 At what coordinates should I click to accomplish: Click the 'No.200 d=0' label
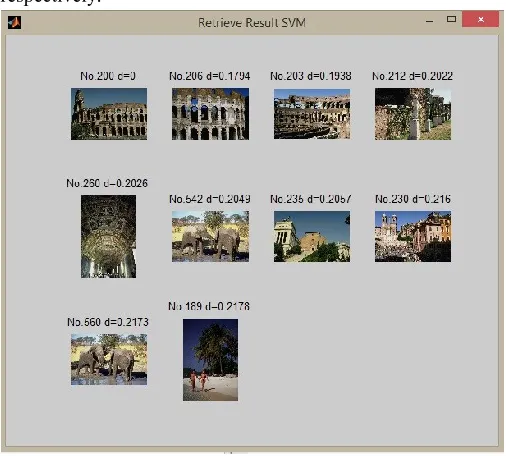point(108,76)
